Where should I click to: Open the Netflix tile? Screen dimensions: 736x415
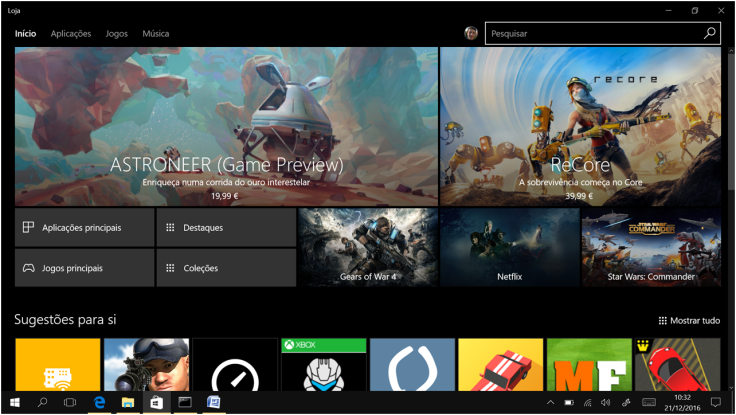click(x=510, y=247)
